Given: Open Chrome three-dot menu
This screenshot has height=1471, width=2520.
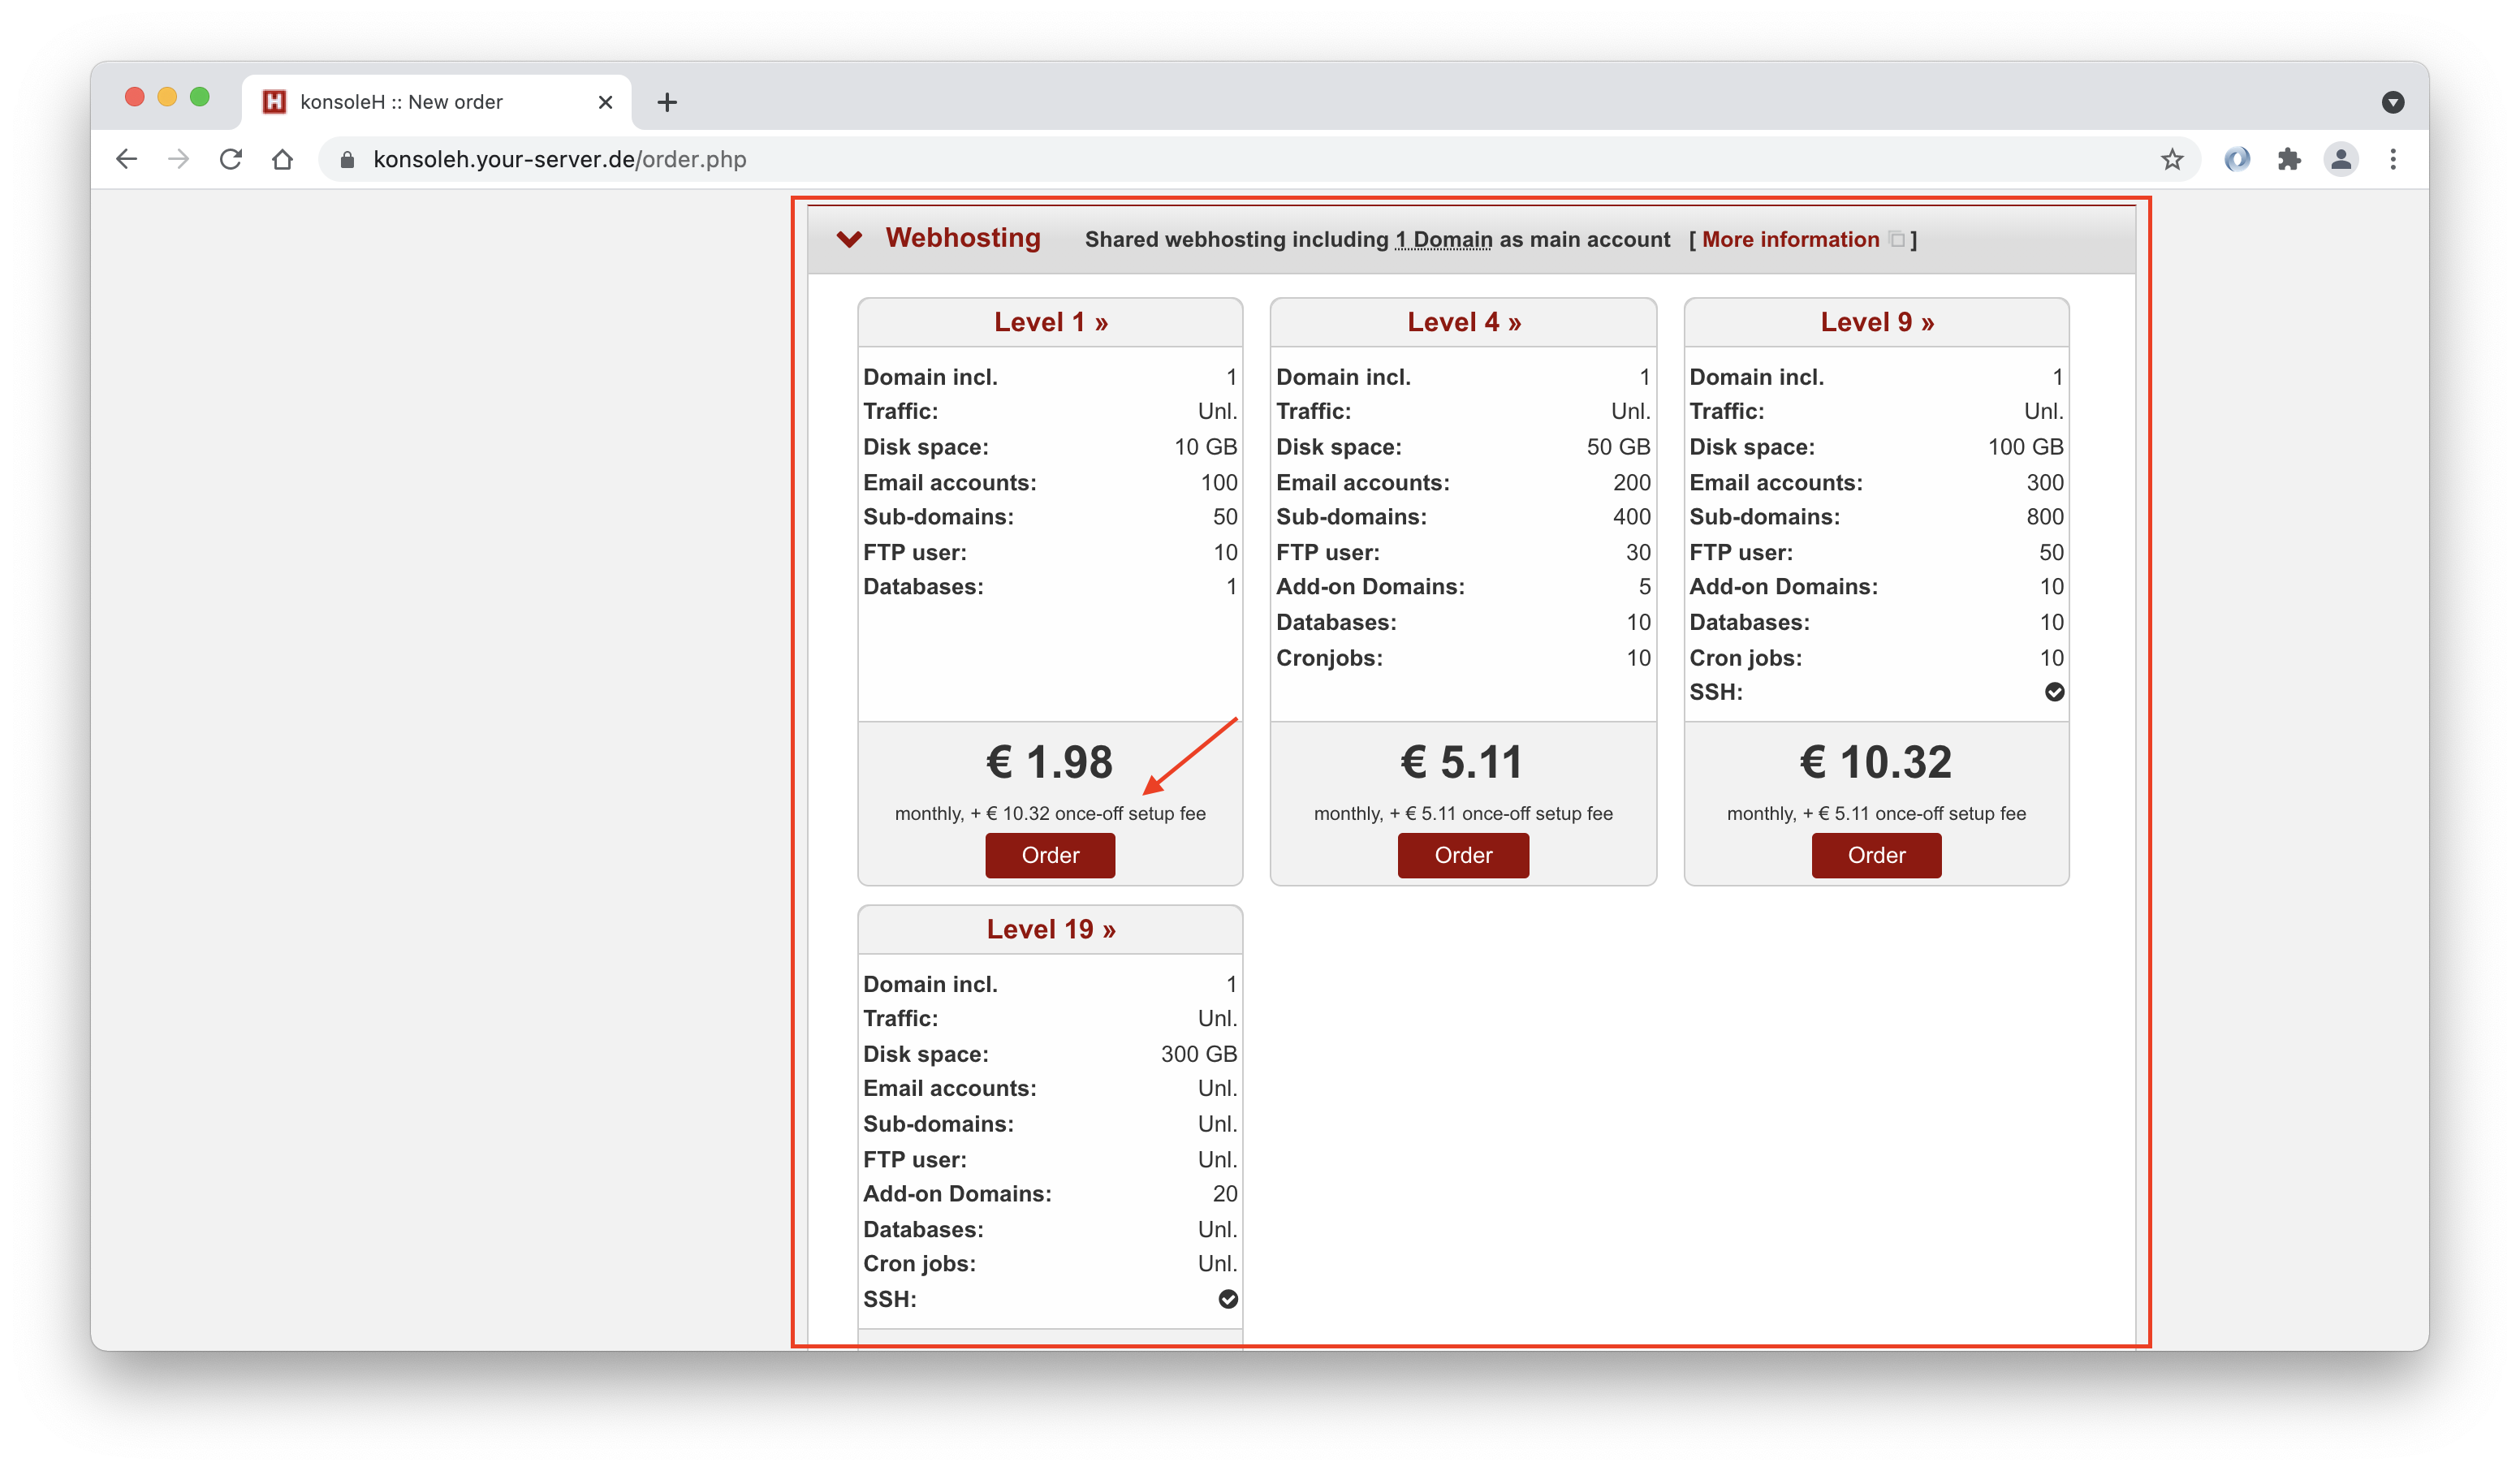Looking at the screenshot, I should (x=2393, y=159).
